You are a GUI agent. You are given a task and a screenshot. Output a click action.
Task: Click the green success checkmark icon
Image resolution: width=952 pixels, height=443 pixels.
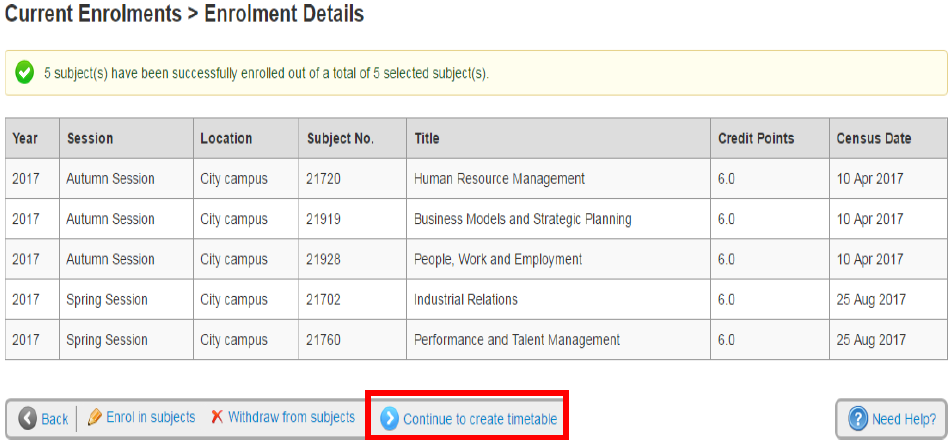[24, 73]
